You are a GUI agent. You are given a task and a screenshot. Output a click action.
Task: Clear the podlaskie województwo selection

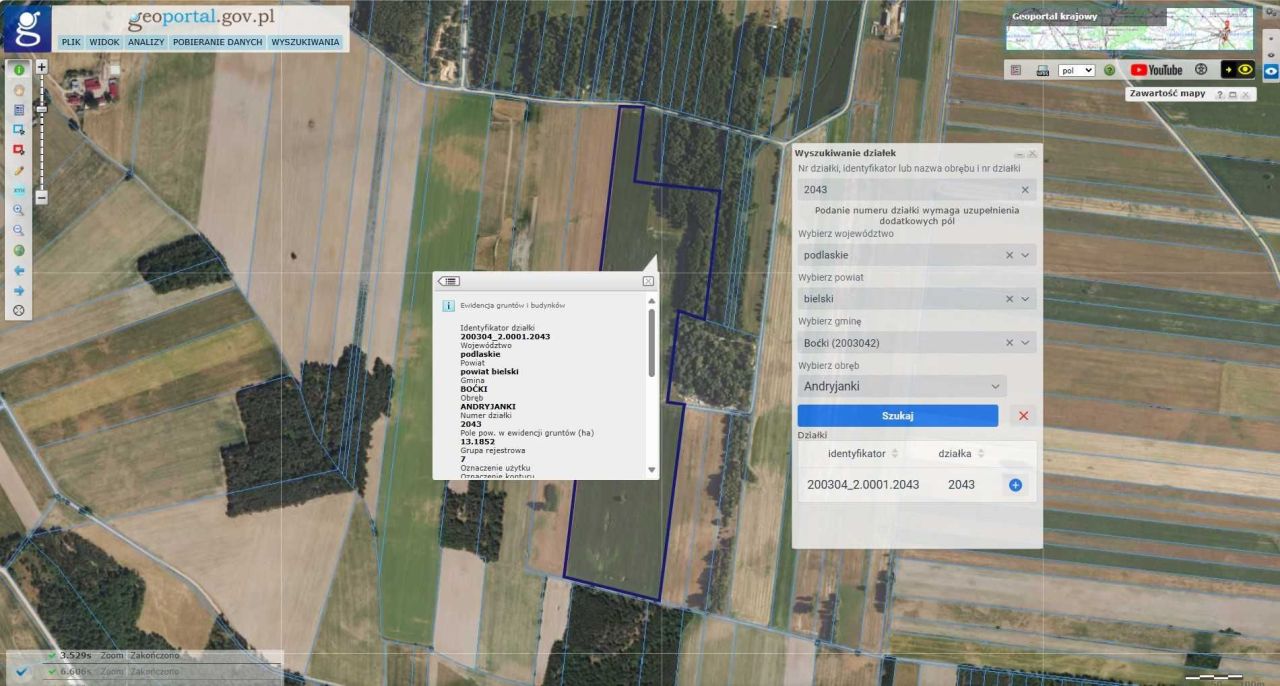1009,255
